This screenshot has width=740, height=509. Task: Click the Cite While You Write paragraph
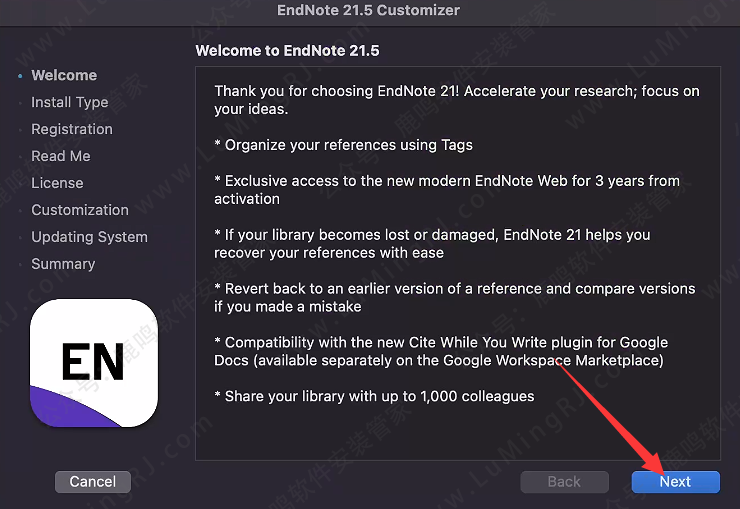pyautogui.click(x=441, y=351)
